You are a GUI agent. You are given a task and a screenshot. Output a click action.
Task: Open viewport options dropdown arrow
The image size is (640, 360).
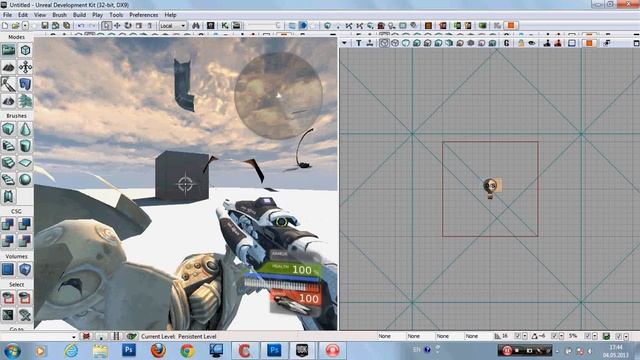pos(344,43)
